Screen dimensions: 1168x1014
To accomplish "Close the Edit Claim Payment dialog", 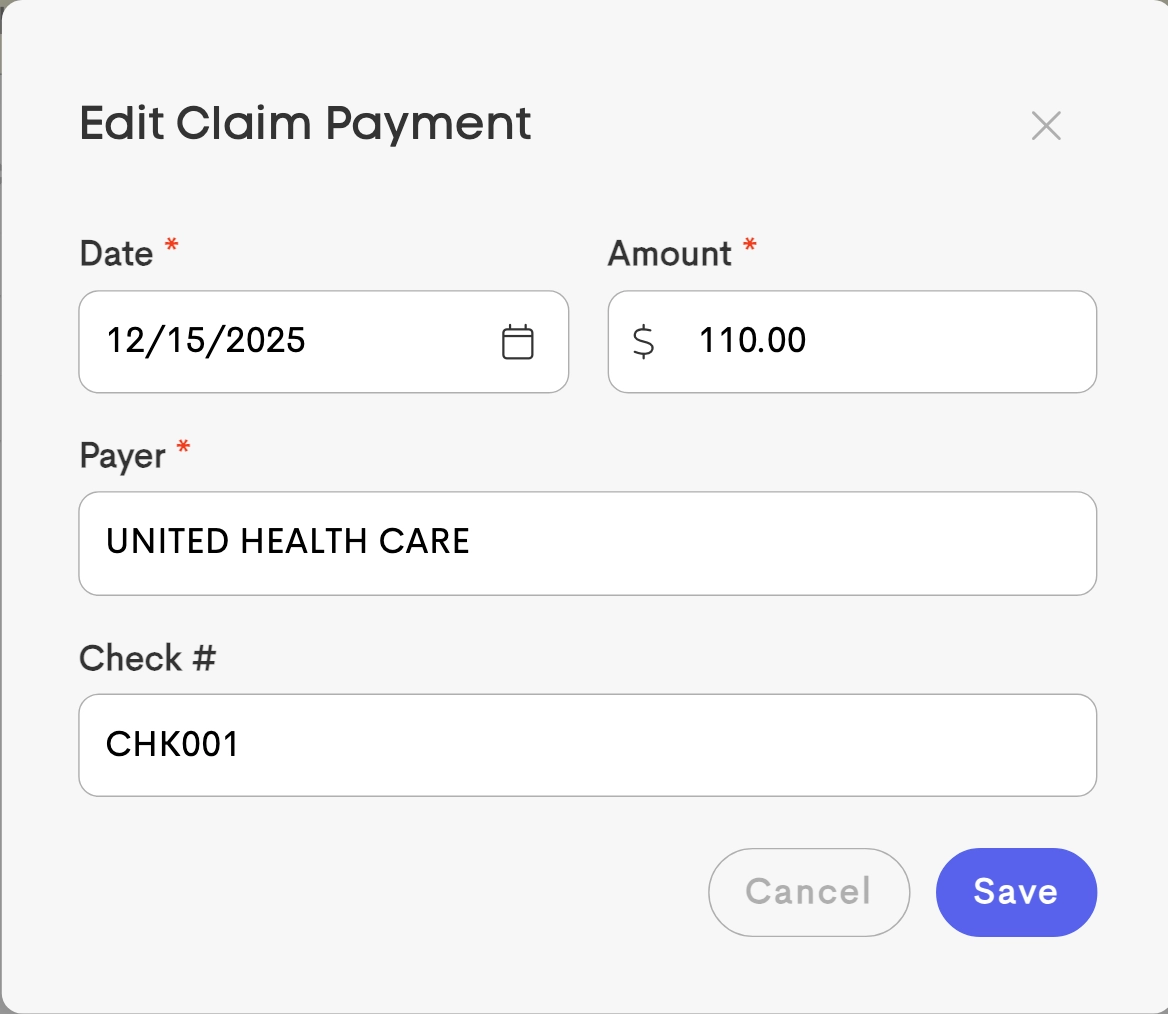I will (x=1045, y=126).
